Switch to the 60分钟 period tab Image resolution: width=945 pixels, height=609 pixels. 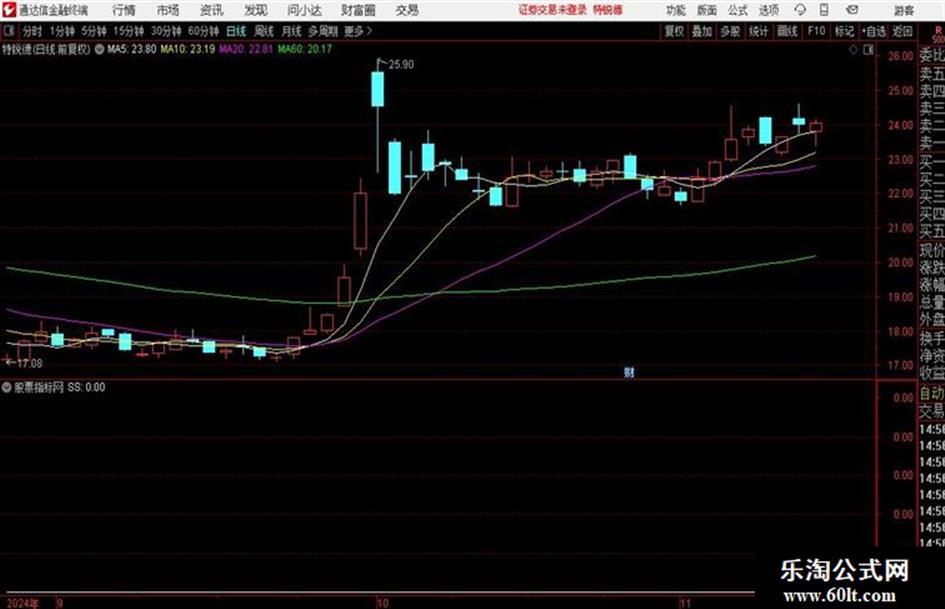tap(204, 31)
